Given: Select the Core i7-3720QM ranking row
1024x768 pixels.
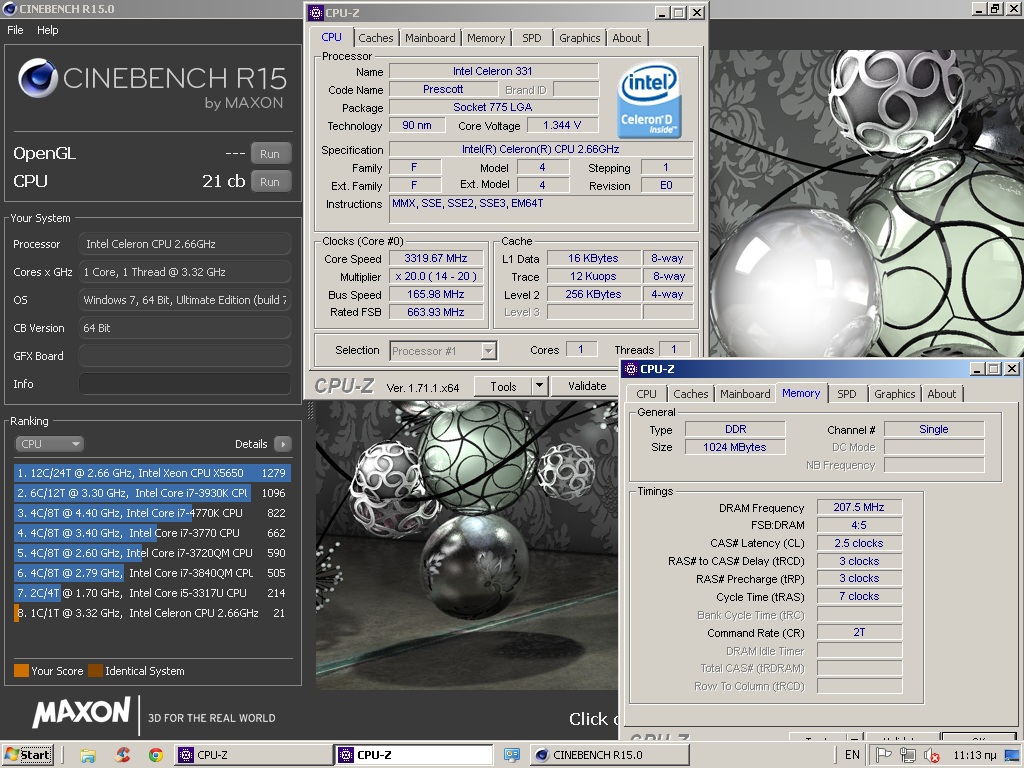Looking at the screenshot, I should (152, 553).
